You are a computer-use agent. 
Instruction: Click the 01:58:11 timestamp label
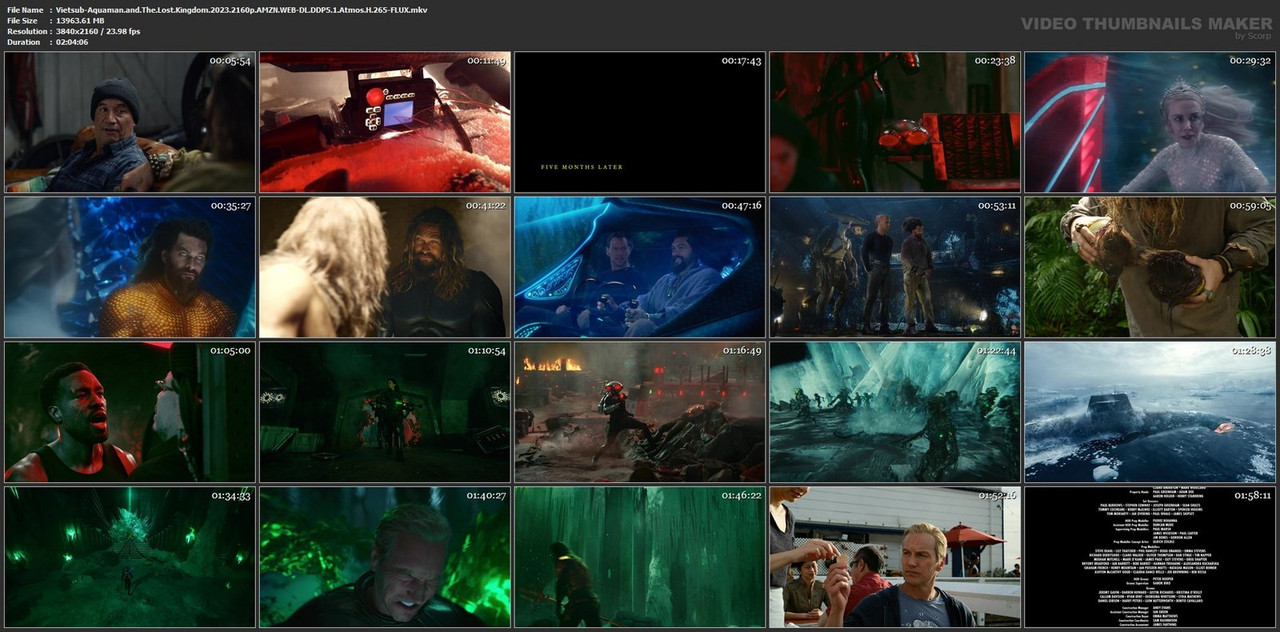(x=1251, y=496)
